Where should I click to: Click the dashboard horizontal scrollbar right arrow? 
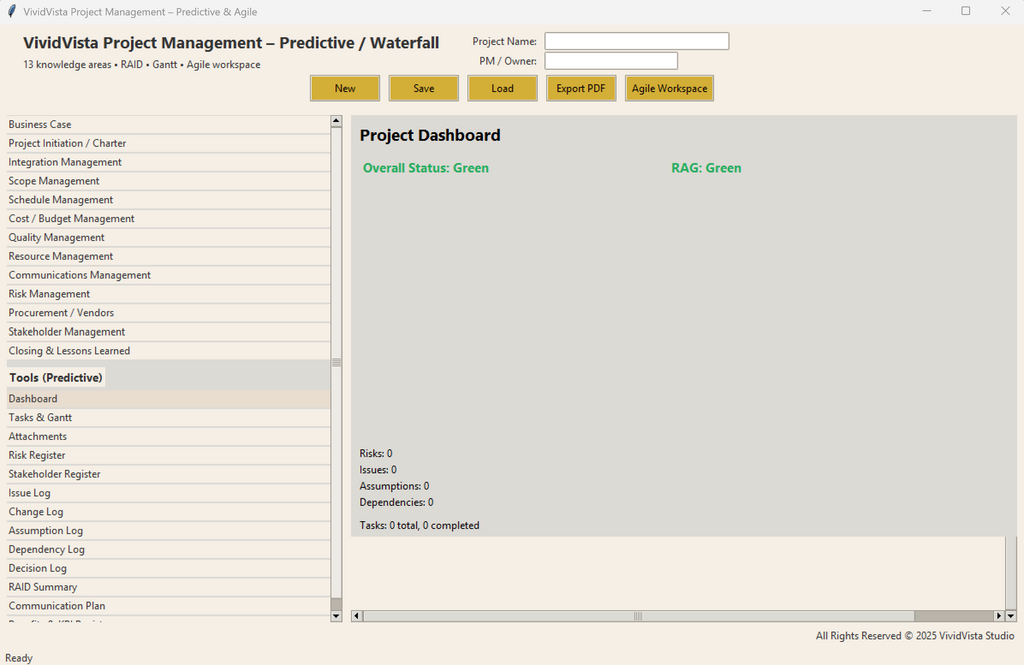pyautogui.click(x=998, y=616)
